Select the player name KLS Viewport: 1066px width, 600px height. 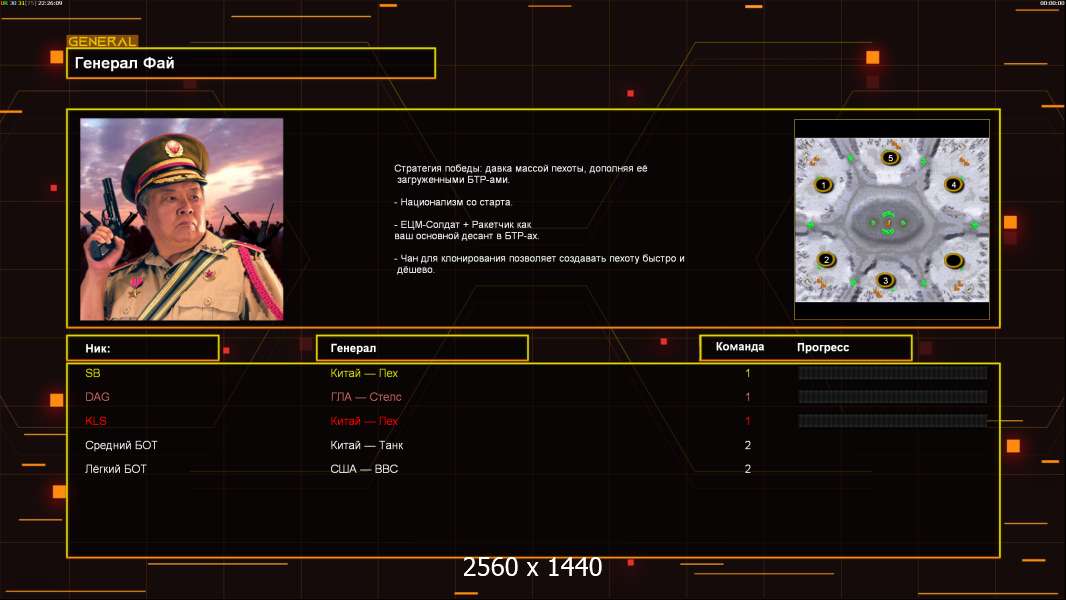coord(96,421)
